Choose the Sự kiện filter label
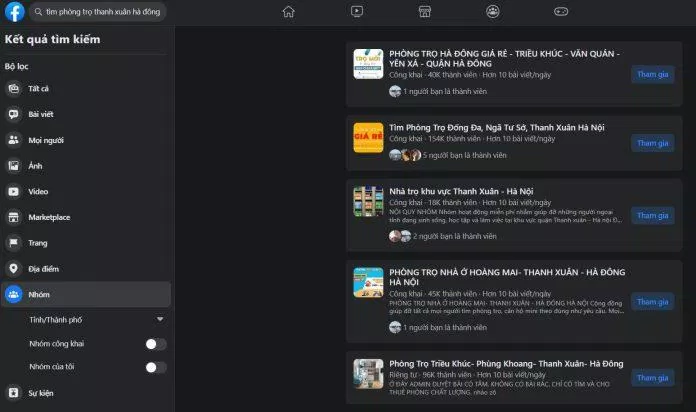The height and width of the screenshot is (412, 696). [x=41, y=393]
